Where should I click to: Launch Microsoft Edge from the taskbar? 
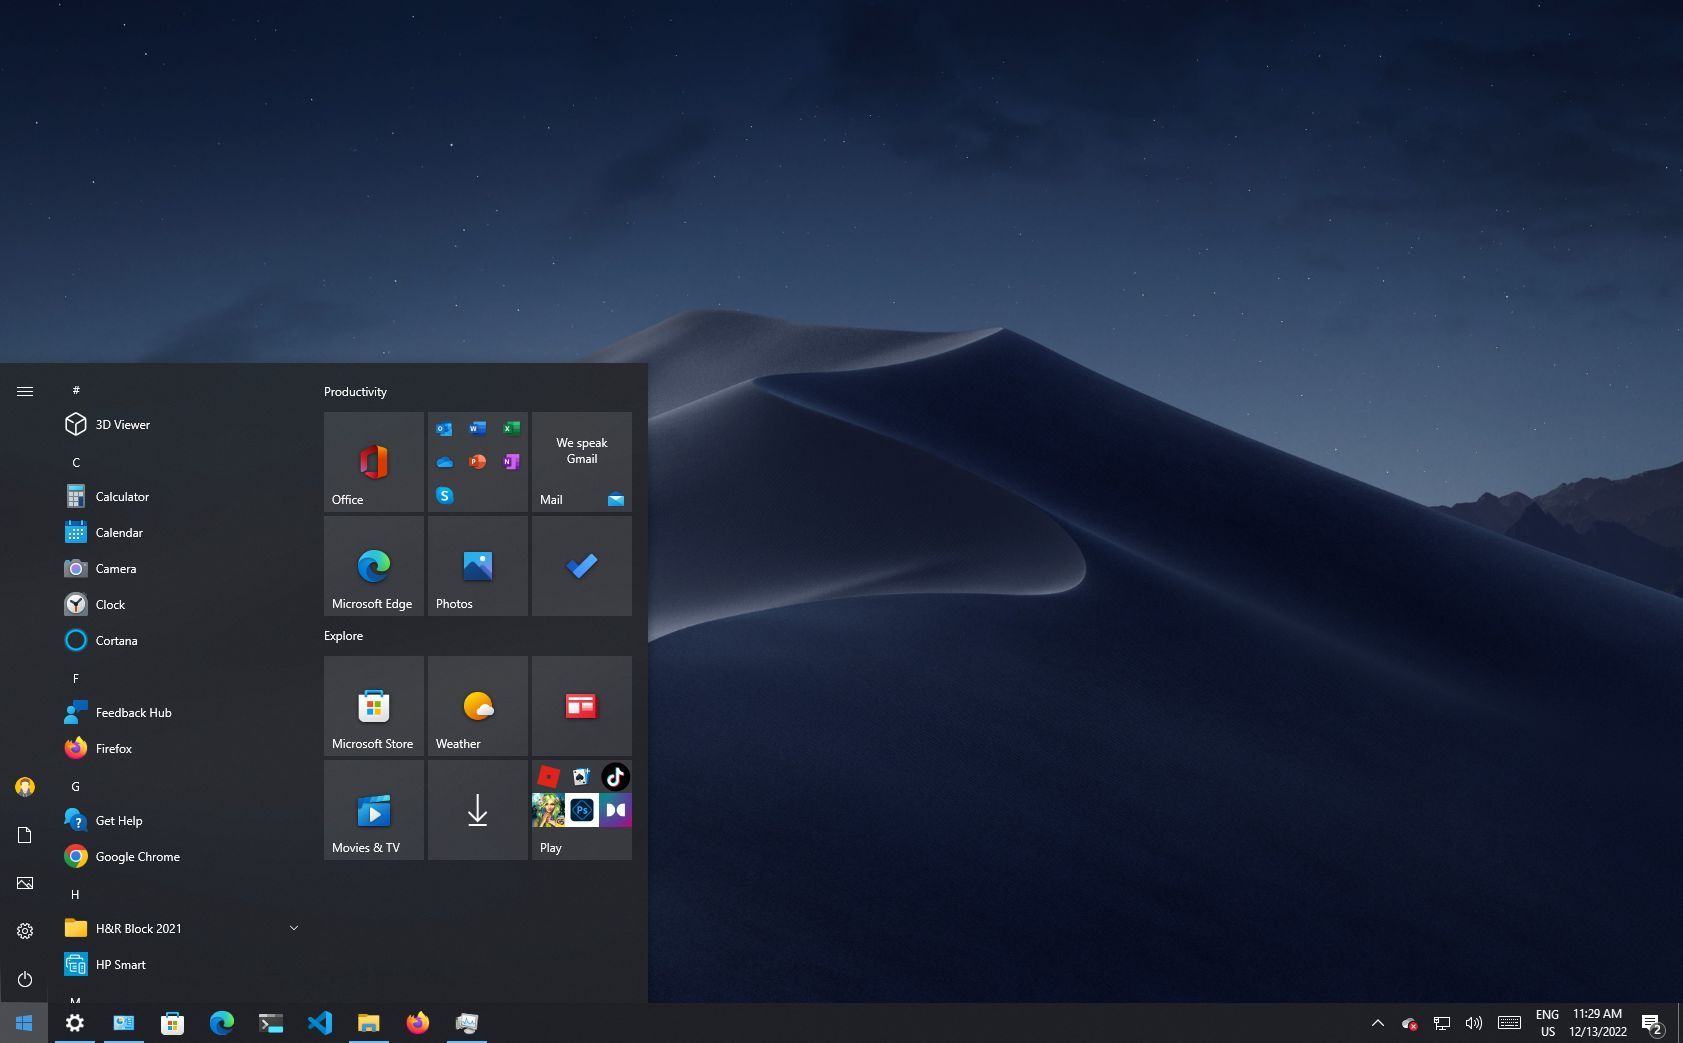(x=222, y=1022)
